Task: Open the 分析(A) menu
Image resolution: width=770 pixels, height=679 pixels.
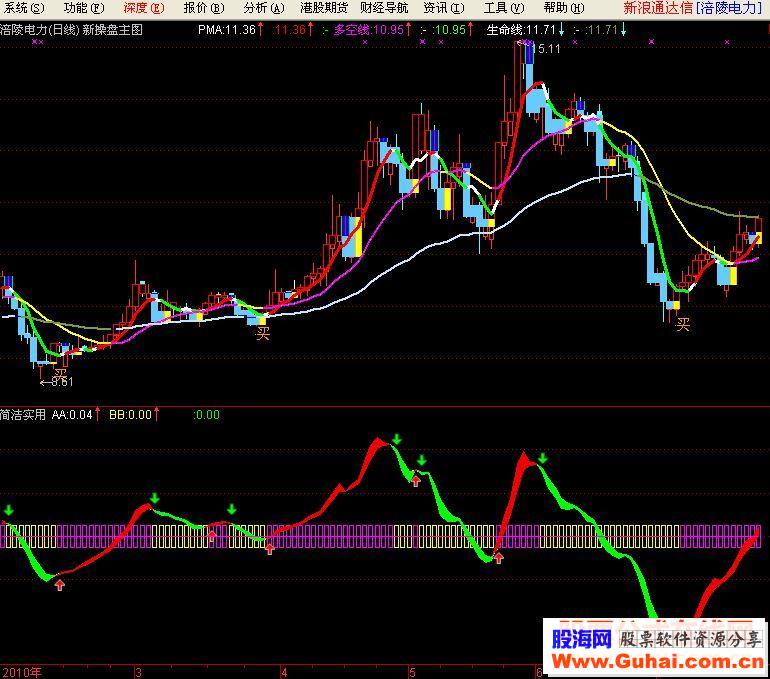Action: (x=264, y=8)
